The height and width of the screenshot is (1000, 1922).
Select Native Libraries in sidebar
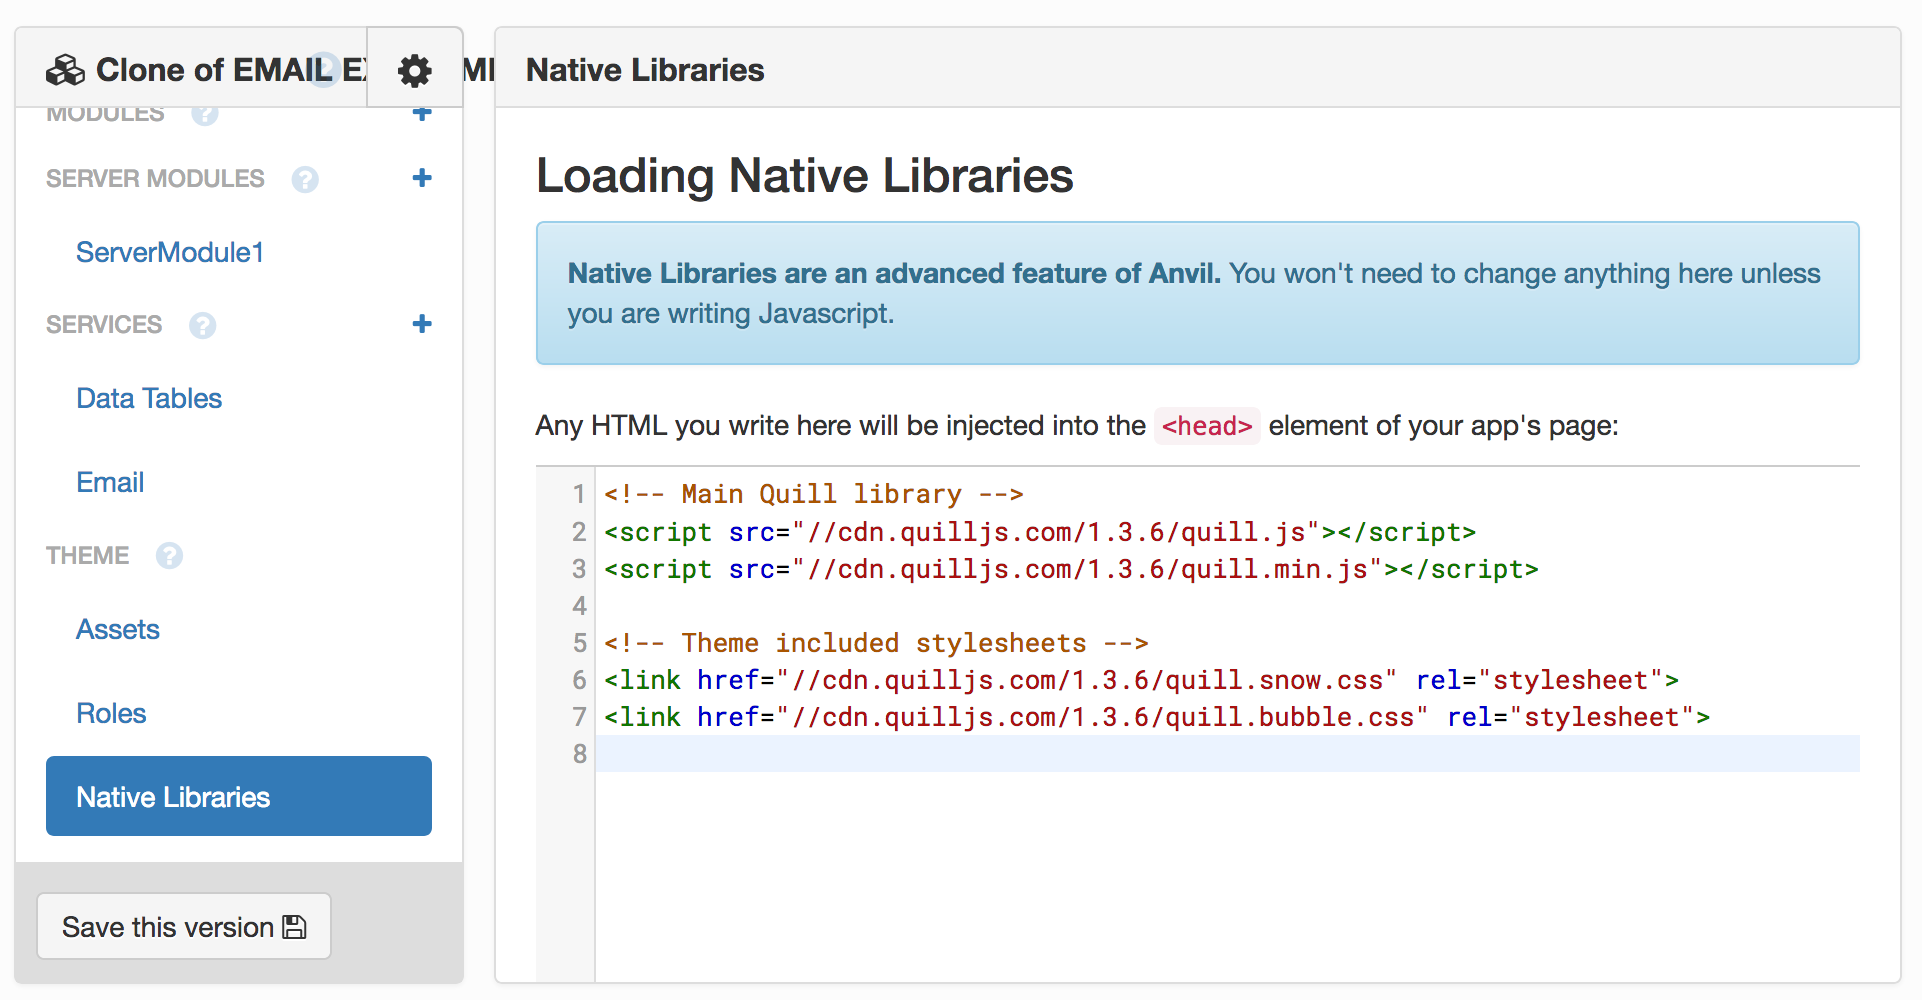(239, 796)
